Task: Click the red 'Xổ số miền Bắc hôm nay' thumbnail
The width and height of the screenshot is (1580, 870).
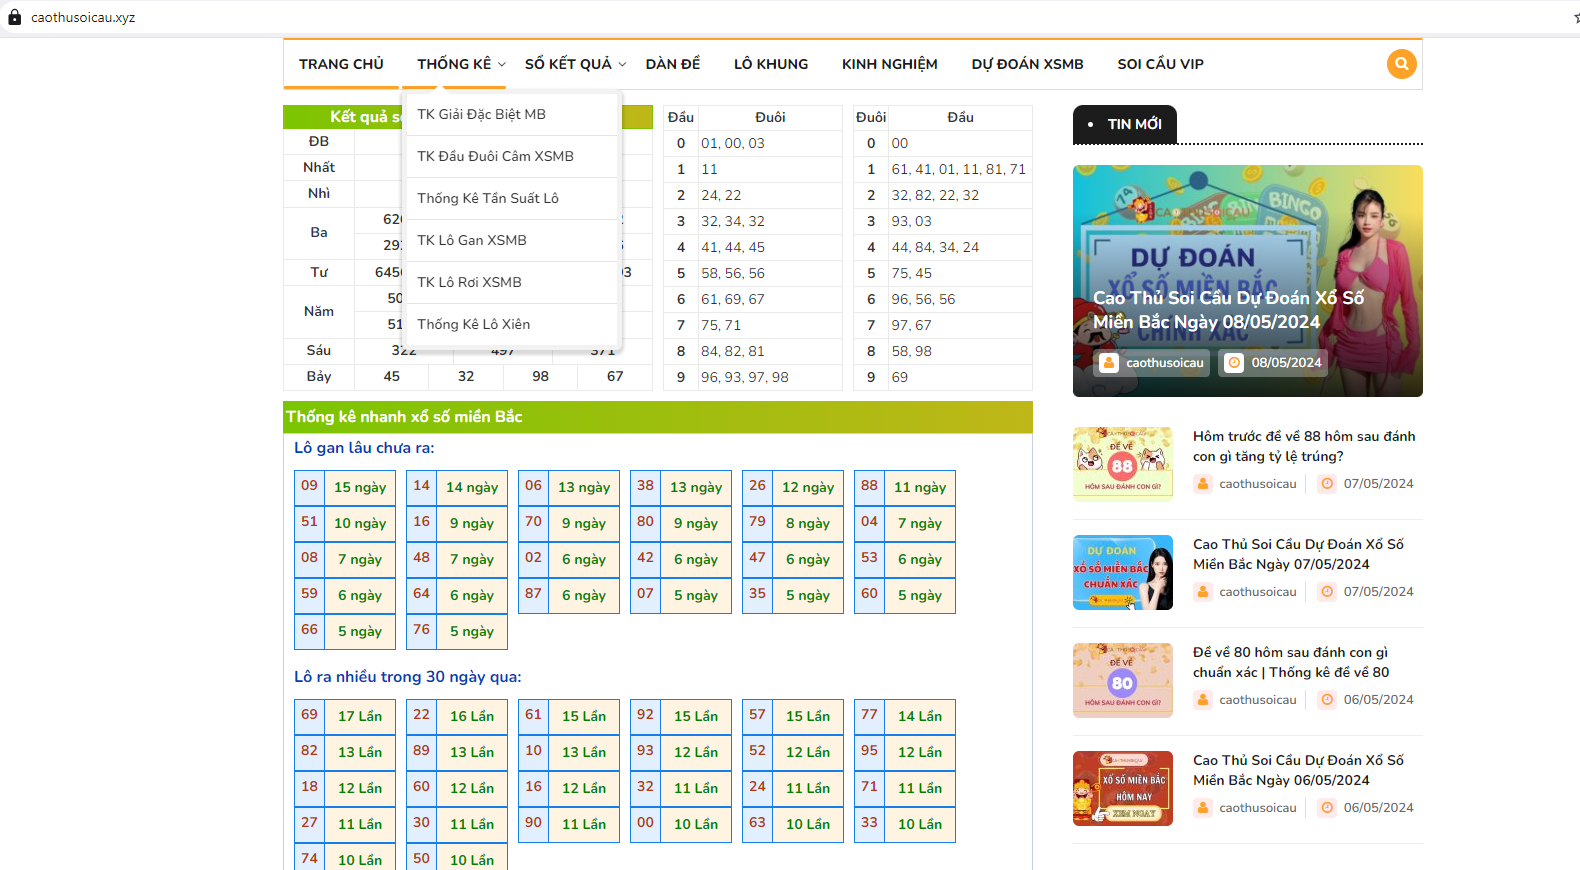Action: 1123,788
